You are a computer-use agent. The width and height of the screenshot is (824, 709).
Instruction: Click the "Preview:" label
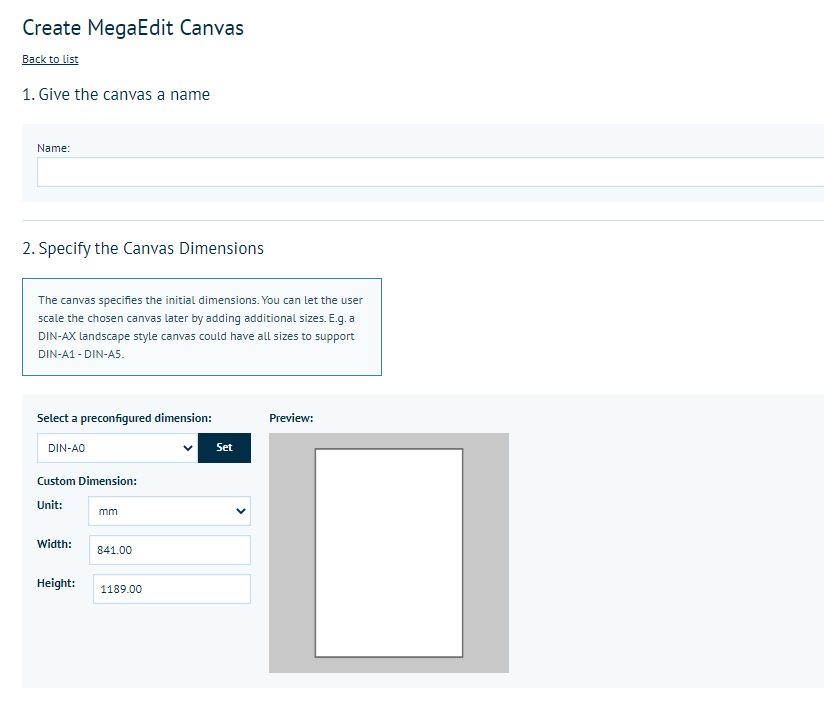click(x=291, y=418)
